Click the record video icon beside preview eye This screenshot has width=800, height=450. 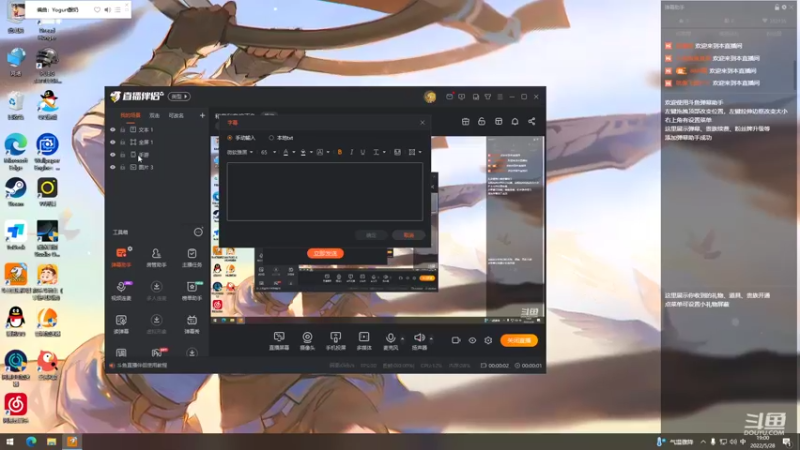tap(456, 340)
